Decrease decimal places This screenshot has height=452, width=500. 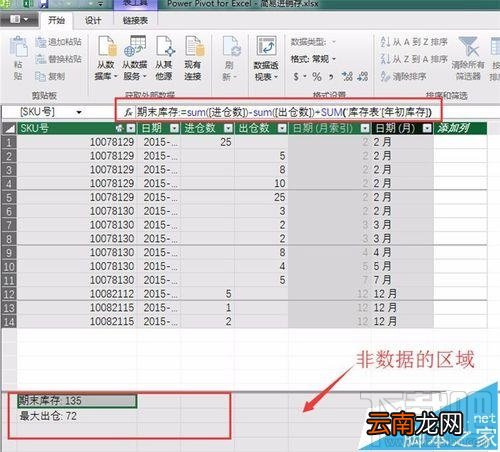point(362,77)
